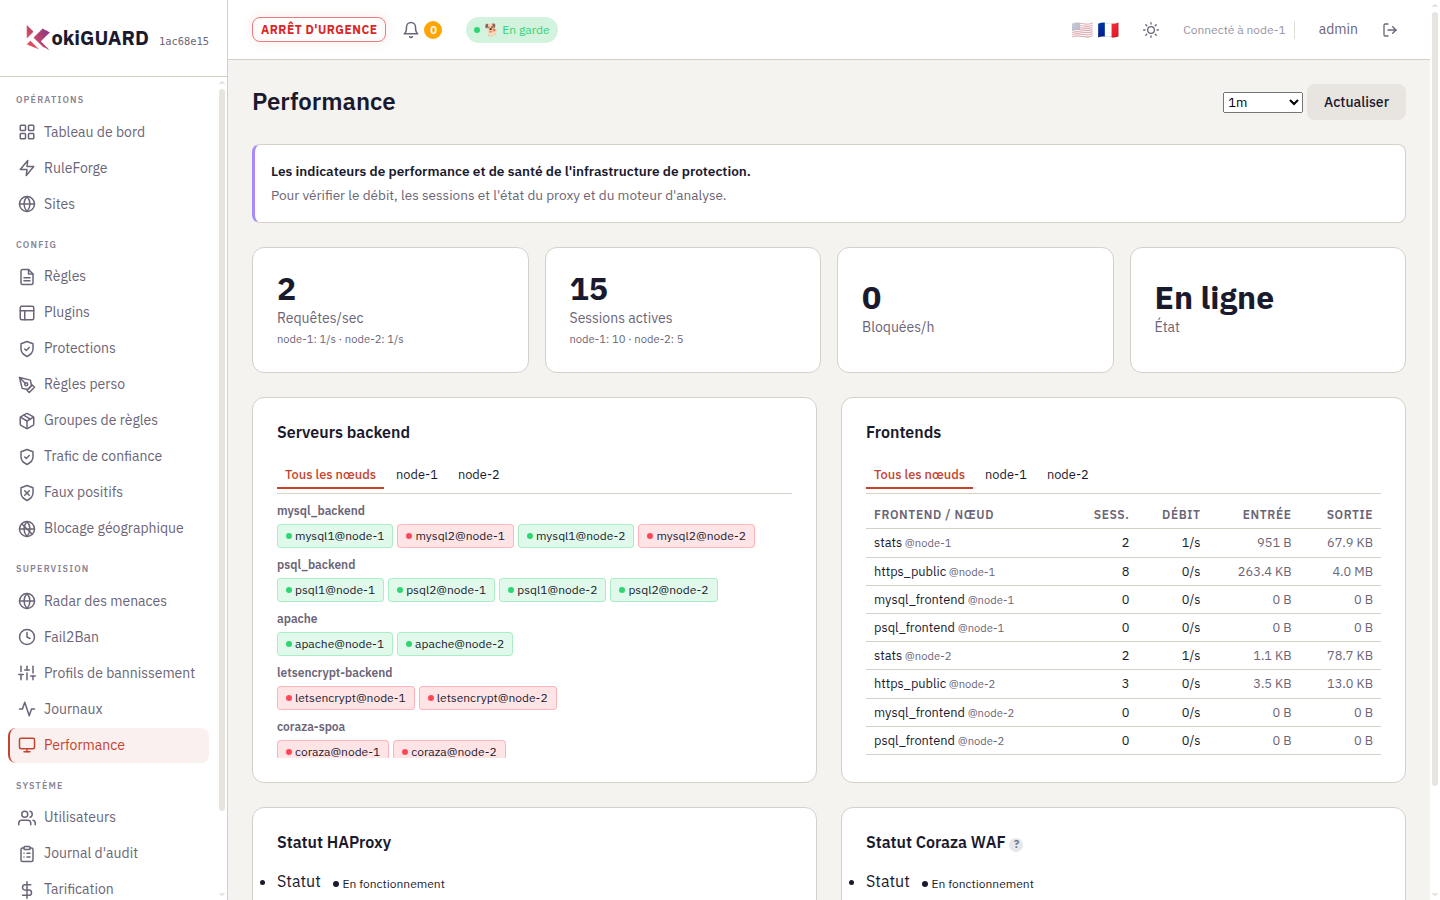This screenshot has width=1440, height=900.
Task: Click mysql2@node-1 server badge
Action: point(455,536)
